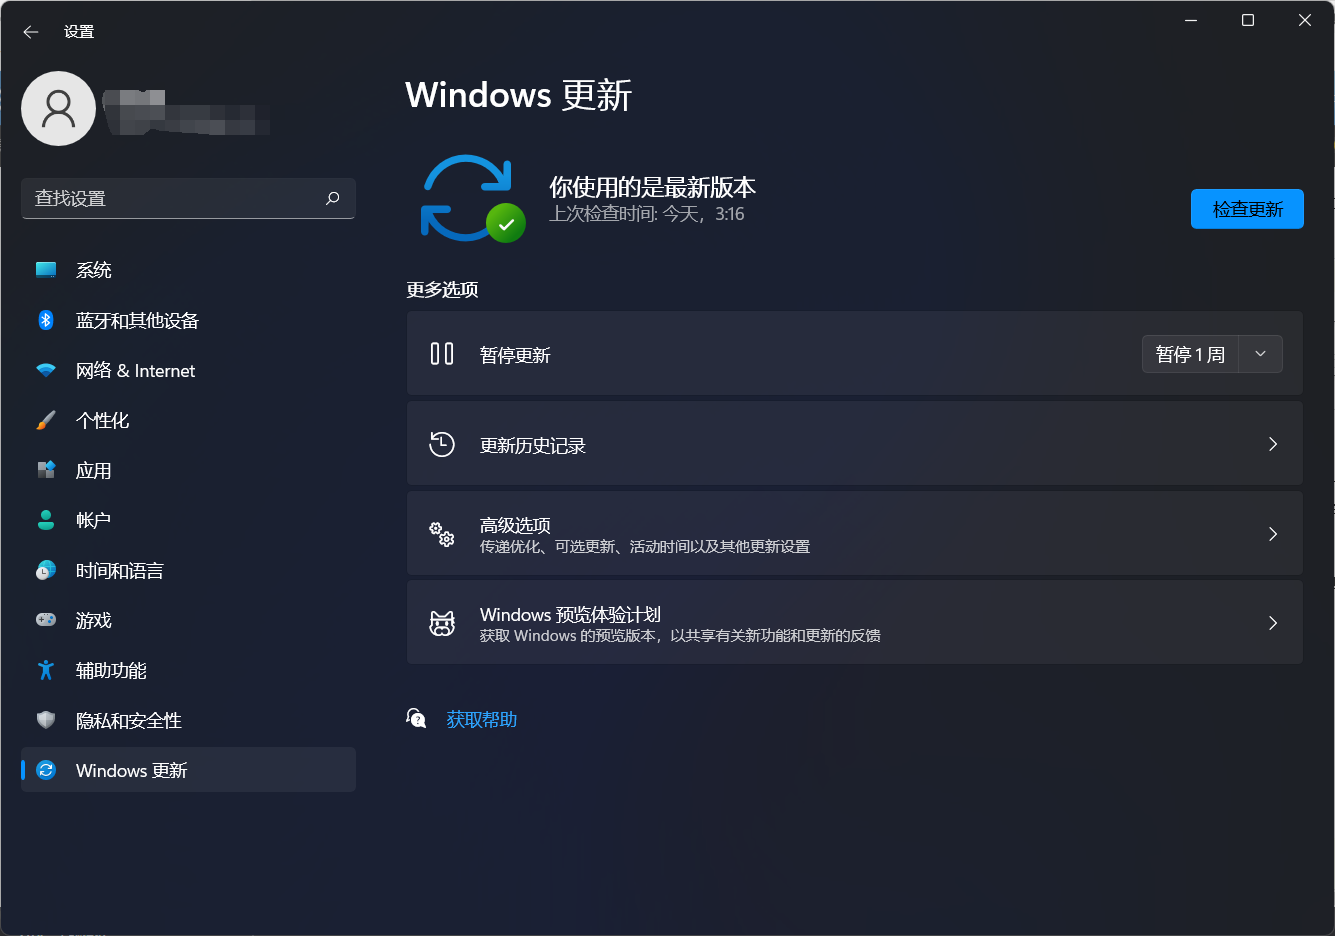Click the 暂停1周 button

coord(1190,354)
